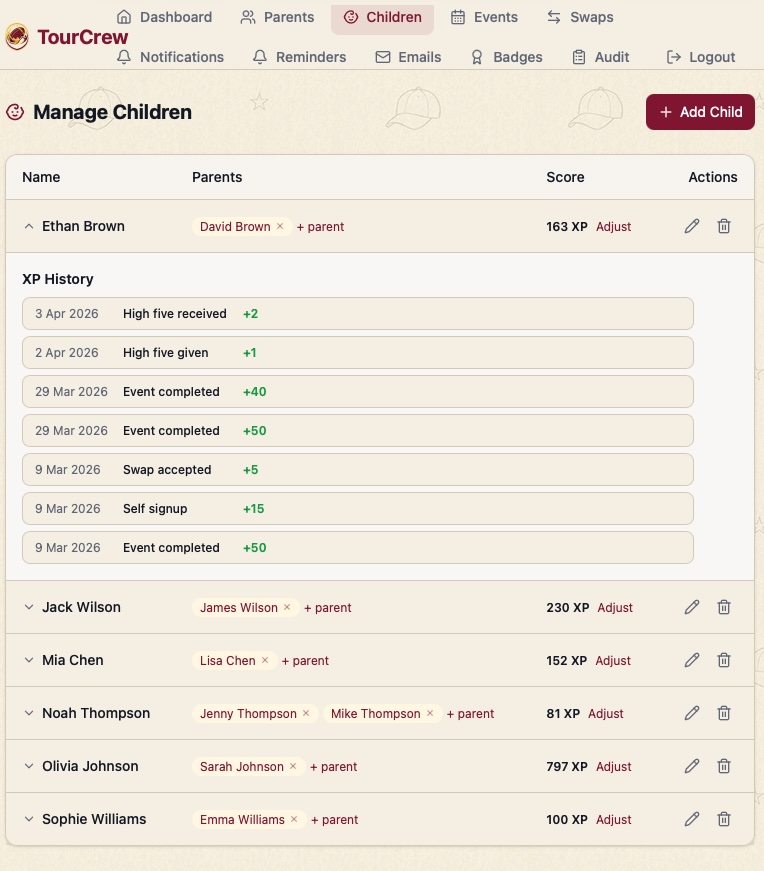Go to the Parents page
The image size is (764, 871).
pyautogui.click(x=277, y=17)
